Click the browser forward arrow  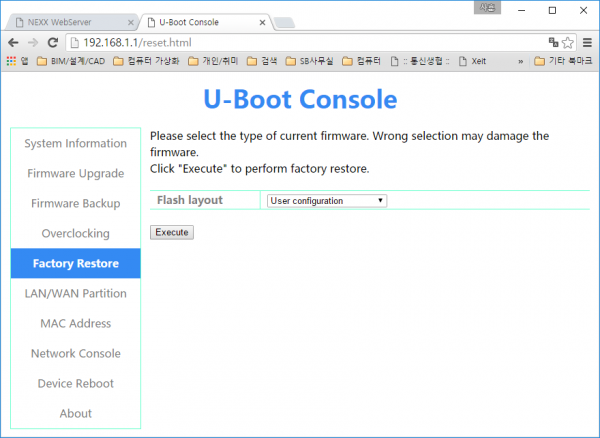pyautogui.click(x=33, y=42)
